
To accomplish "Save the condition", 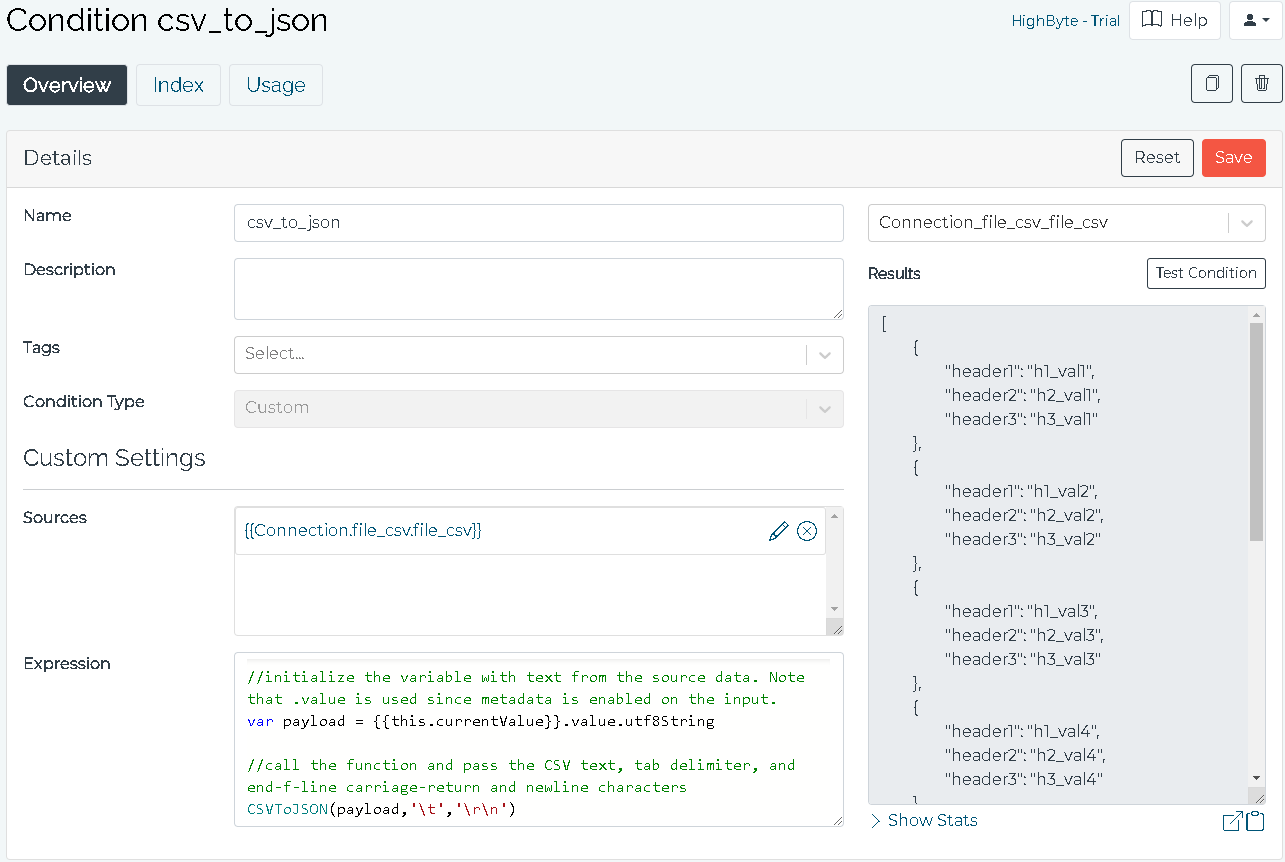I will [x=1234, y=157].
